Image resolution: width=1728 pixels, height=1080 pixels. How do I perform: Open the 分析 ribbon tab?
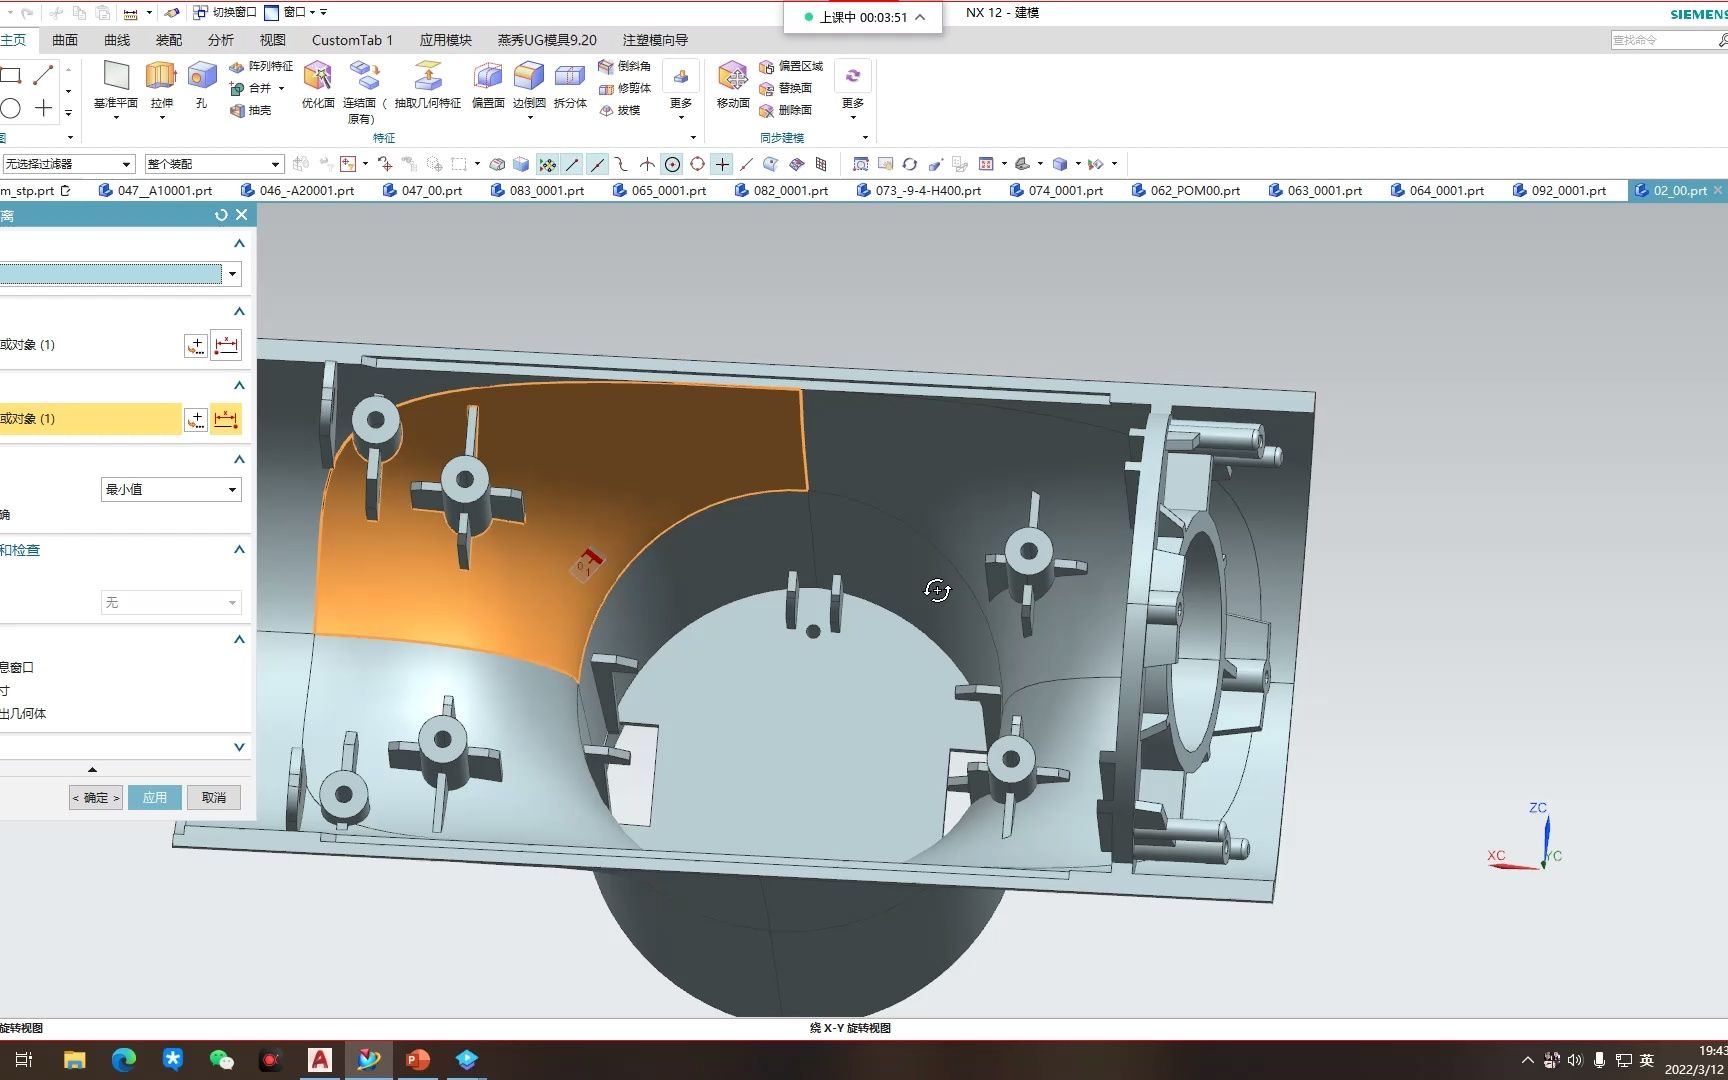click(220, 40)
